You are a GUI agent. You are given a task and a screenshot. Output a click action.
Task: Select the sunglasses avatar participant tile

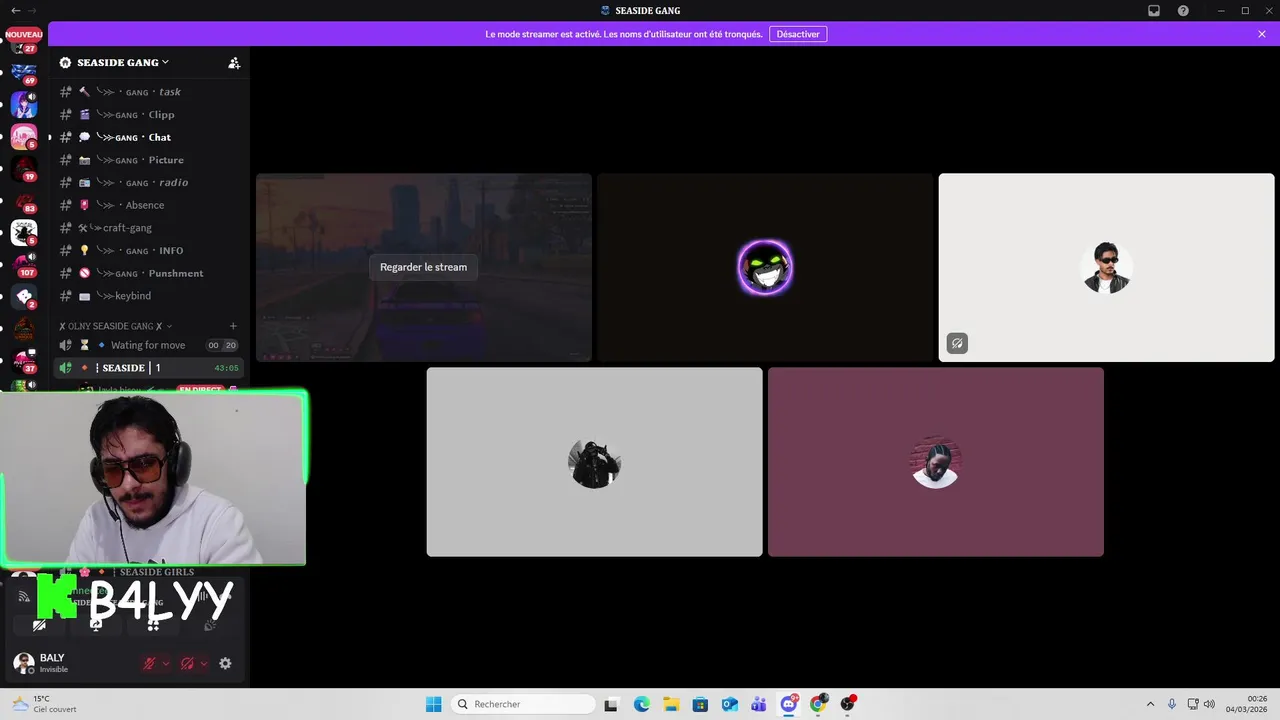[1106, 268]
